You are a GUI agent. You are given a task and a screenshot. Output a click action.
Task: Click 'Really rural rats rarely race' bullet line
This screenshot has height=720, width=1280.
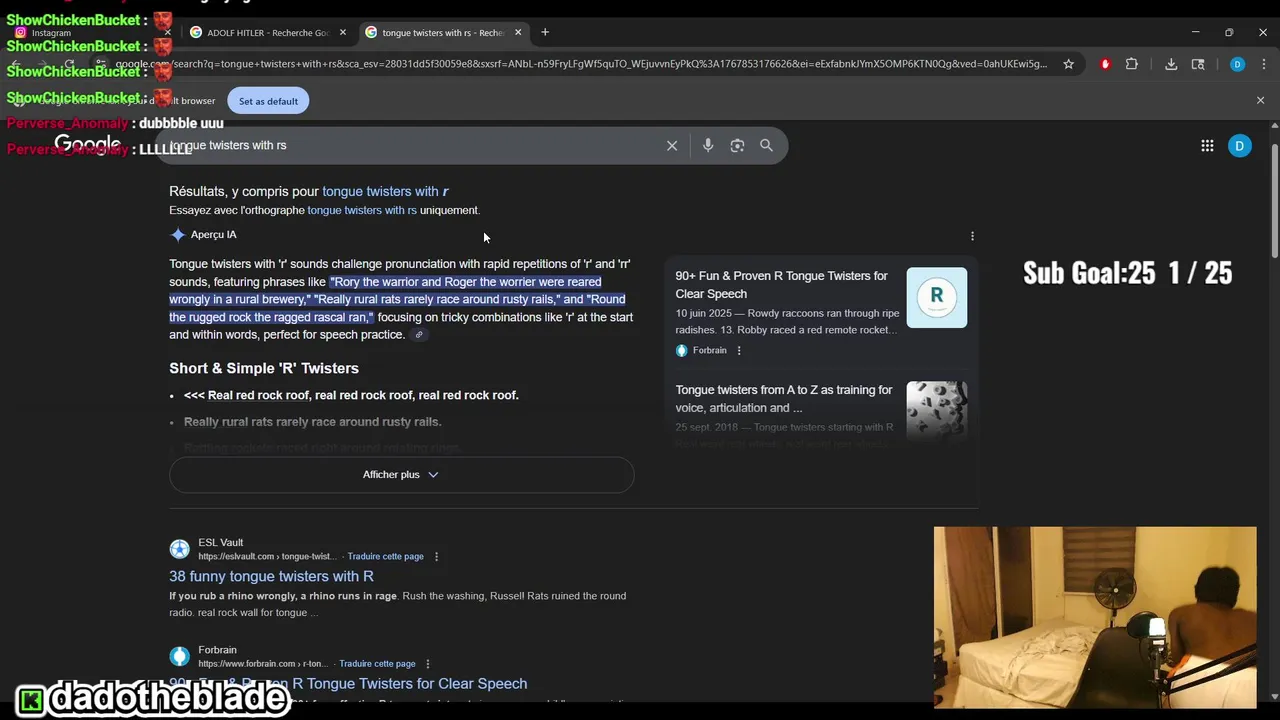coord(312,422)
